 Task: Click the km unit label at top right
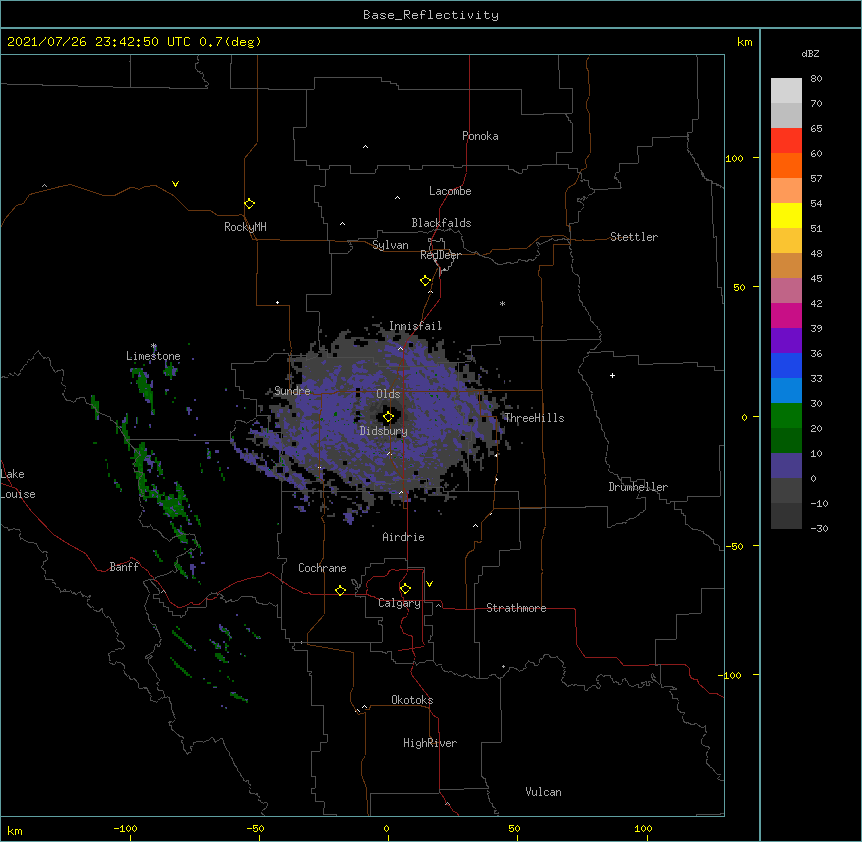tap(744, 42)
